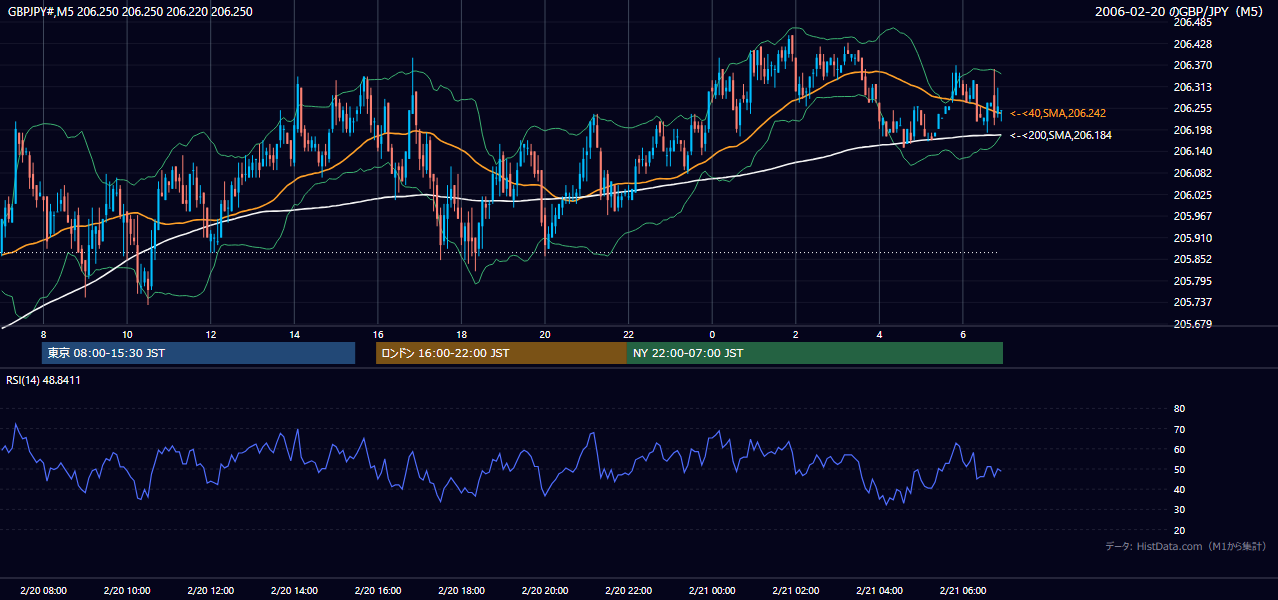This screenshot has height=600, width=1278.
Task: Click price level 205.737 on the axis
Action: pos(1192,302)
